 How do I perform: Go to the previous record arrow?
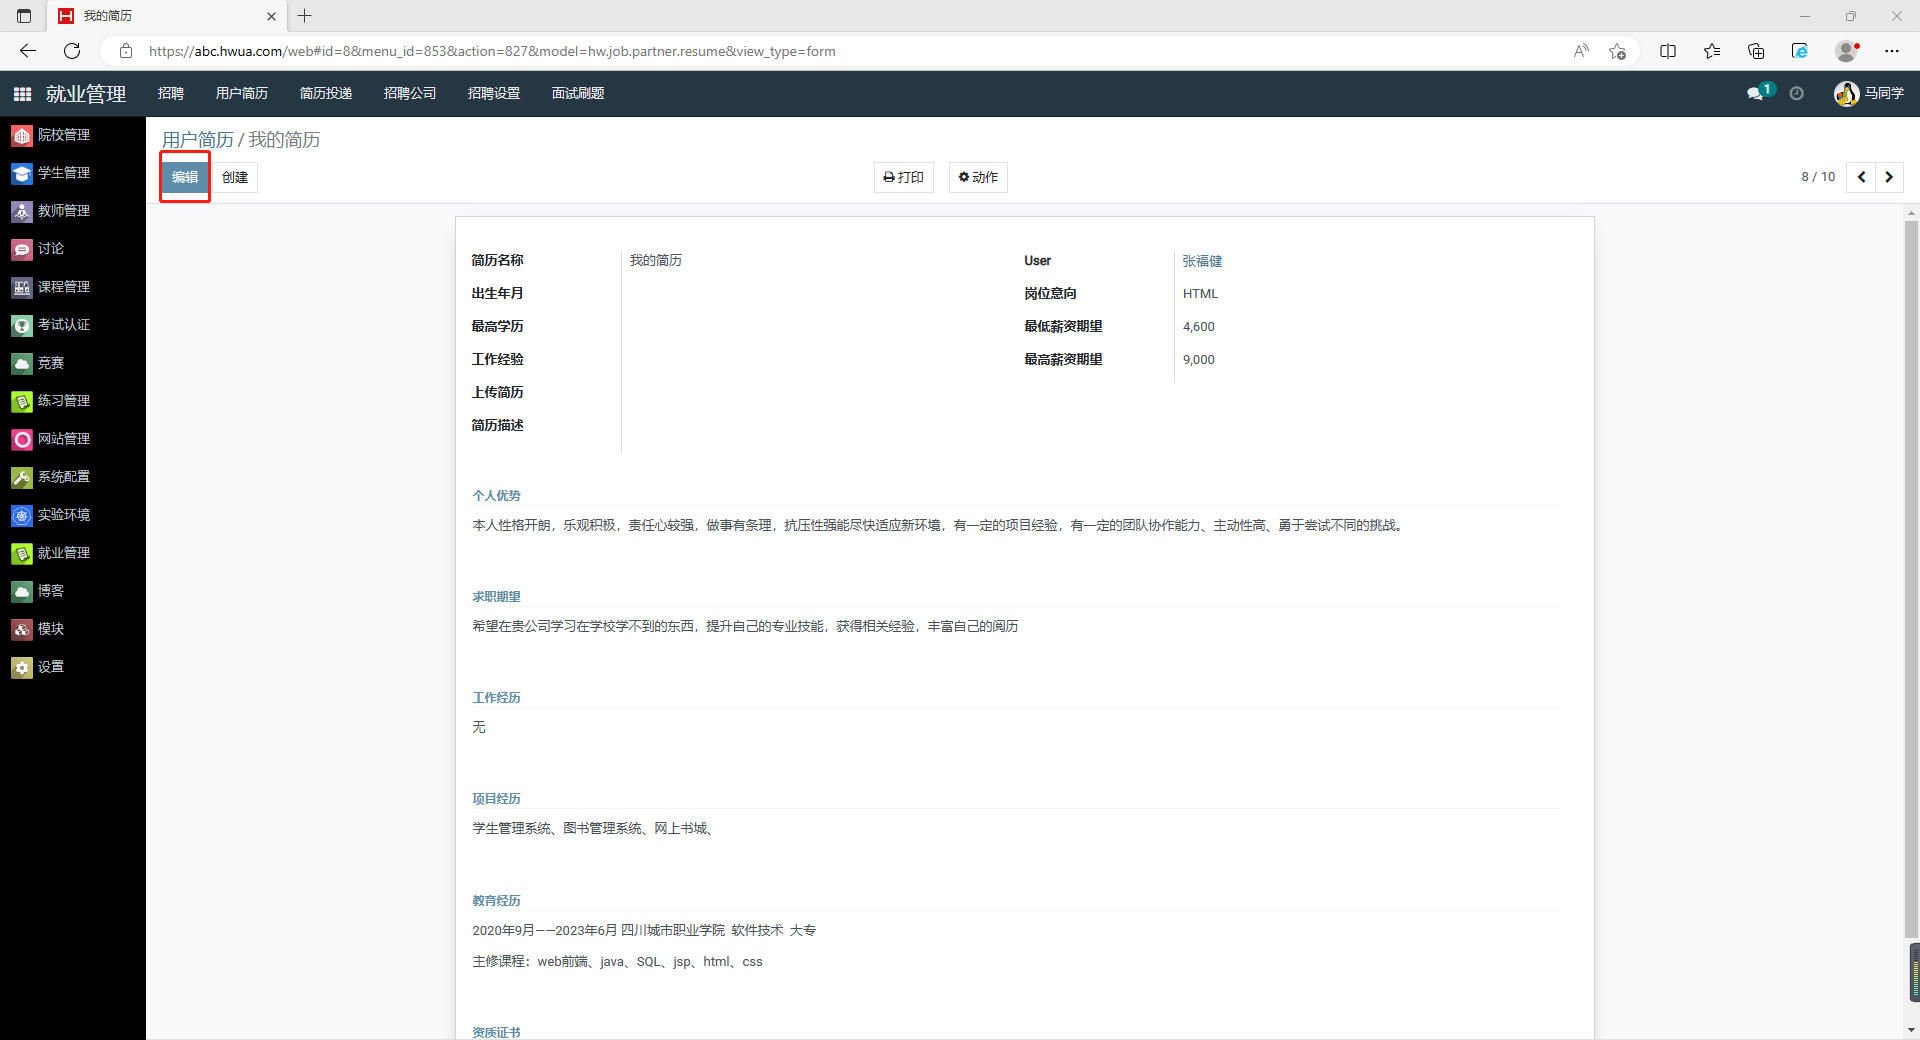click(x=1861, y=177)
